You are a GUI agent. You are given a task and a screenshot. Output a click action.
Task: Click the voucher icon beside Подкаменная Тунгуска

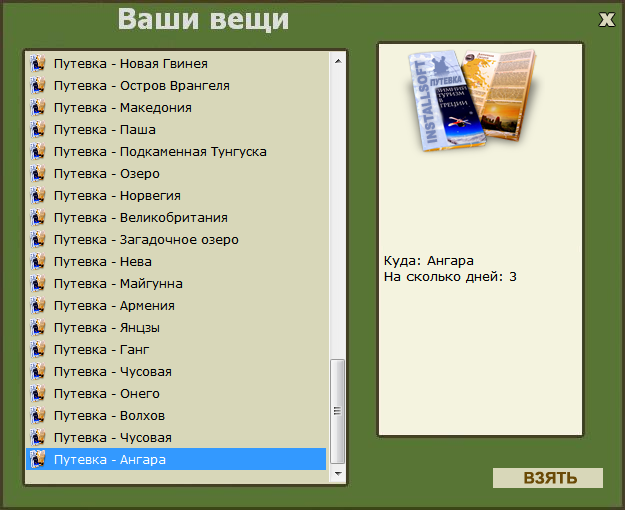point(37,152)
